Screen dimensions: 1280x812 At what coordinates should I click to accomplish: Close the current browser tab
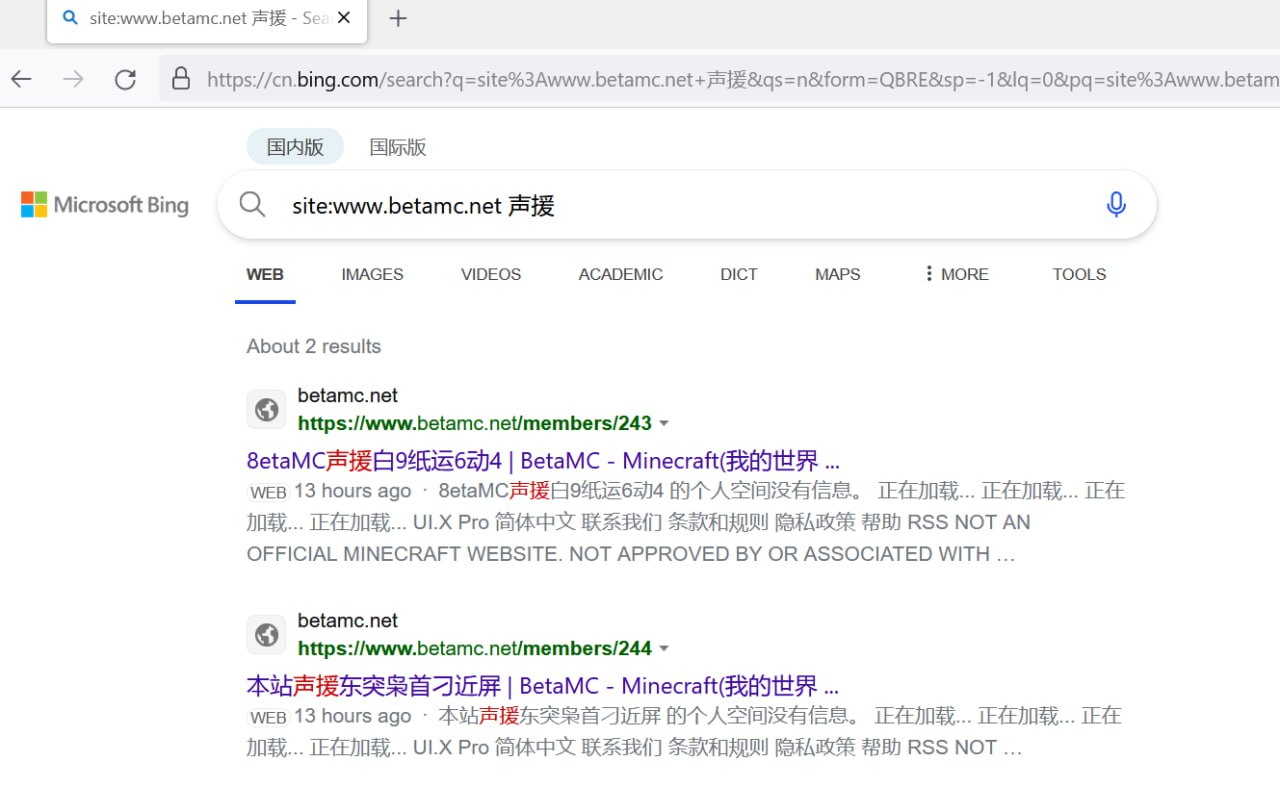[344, 19]
